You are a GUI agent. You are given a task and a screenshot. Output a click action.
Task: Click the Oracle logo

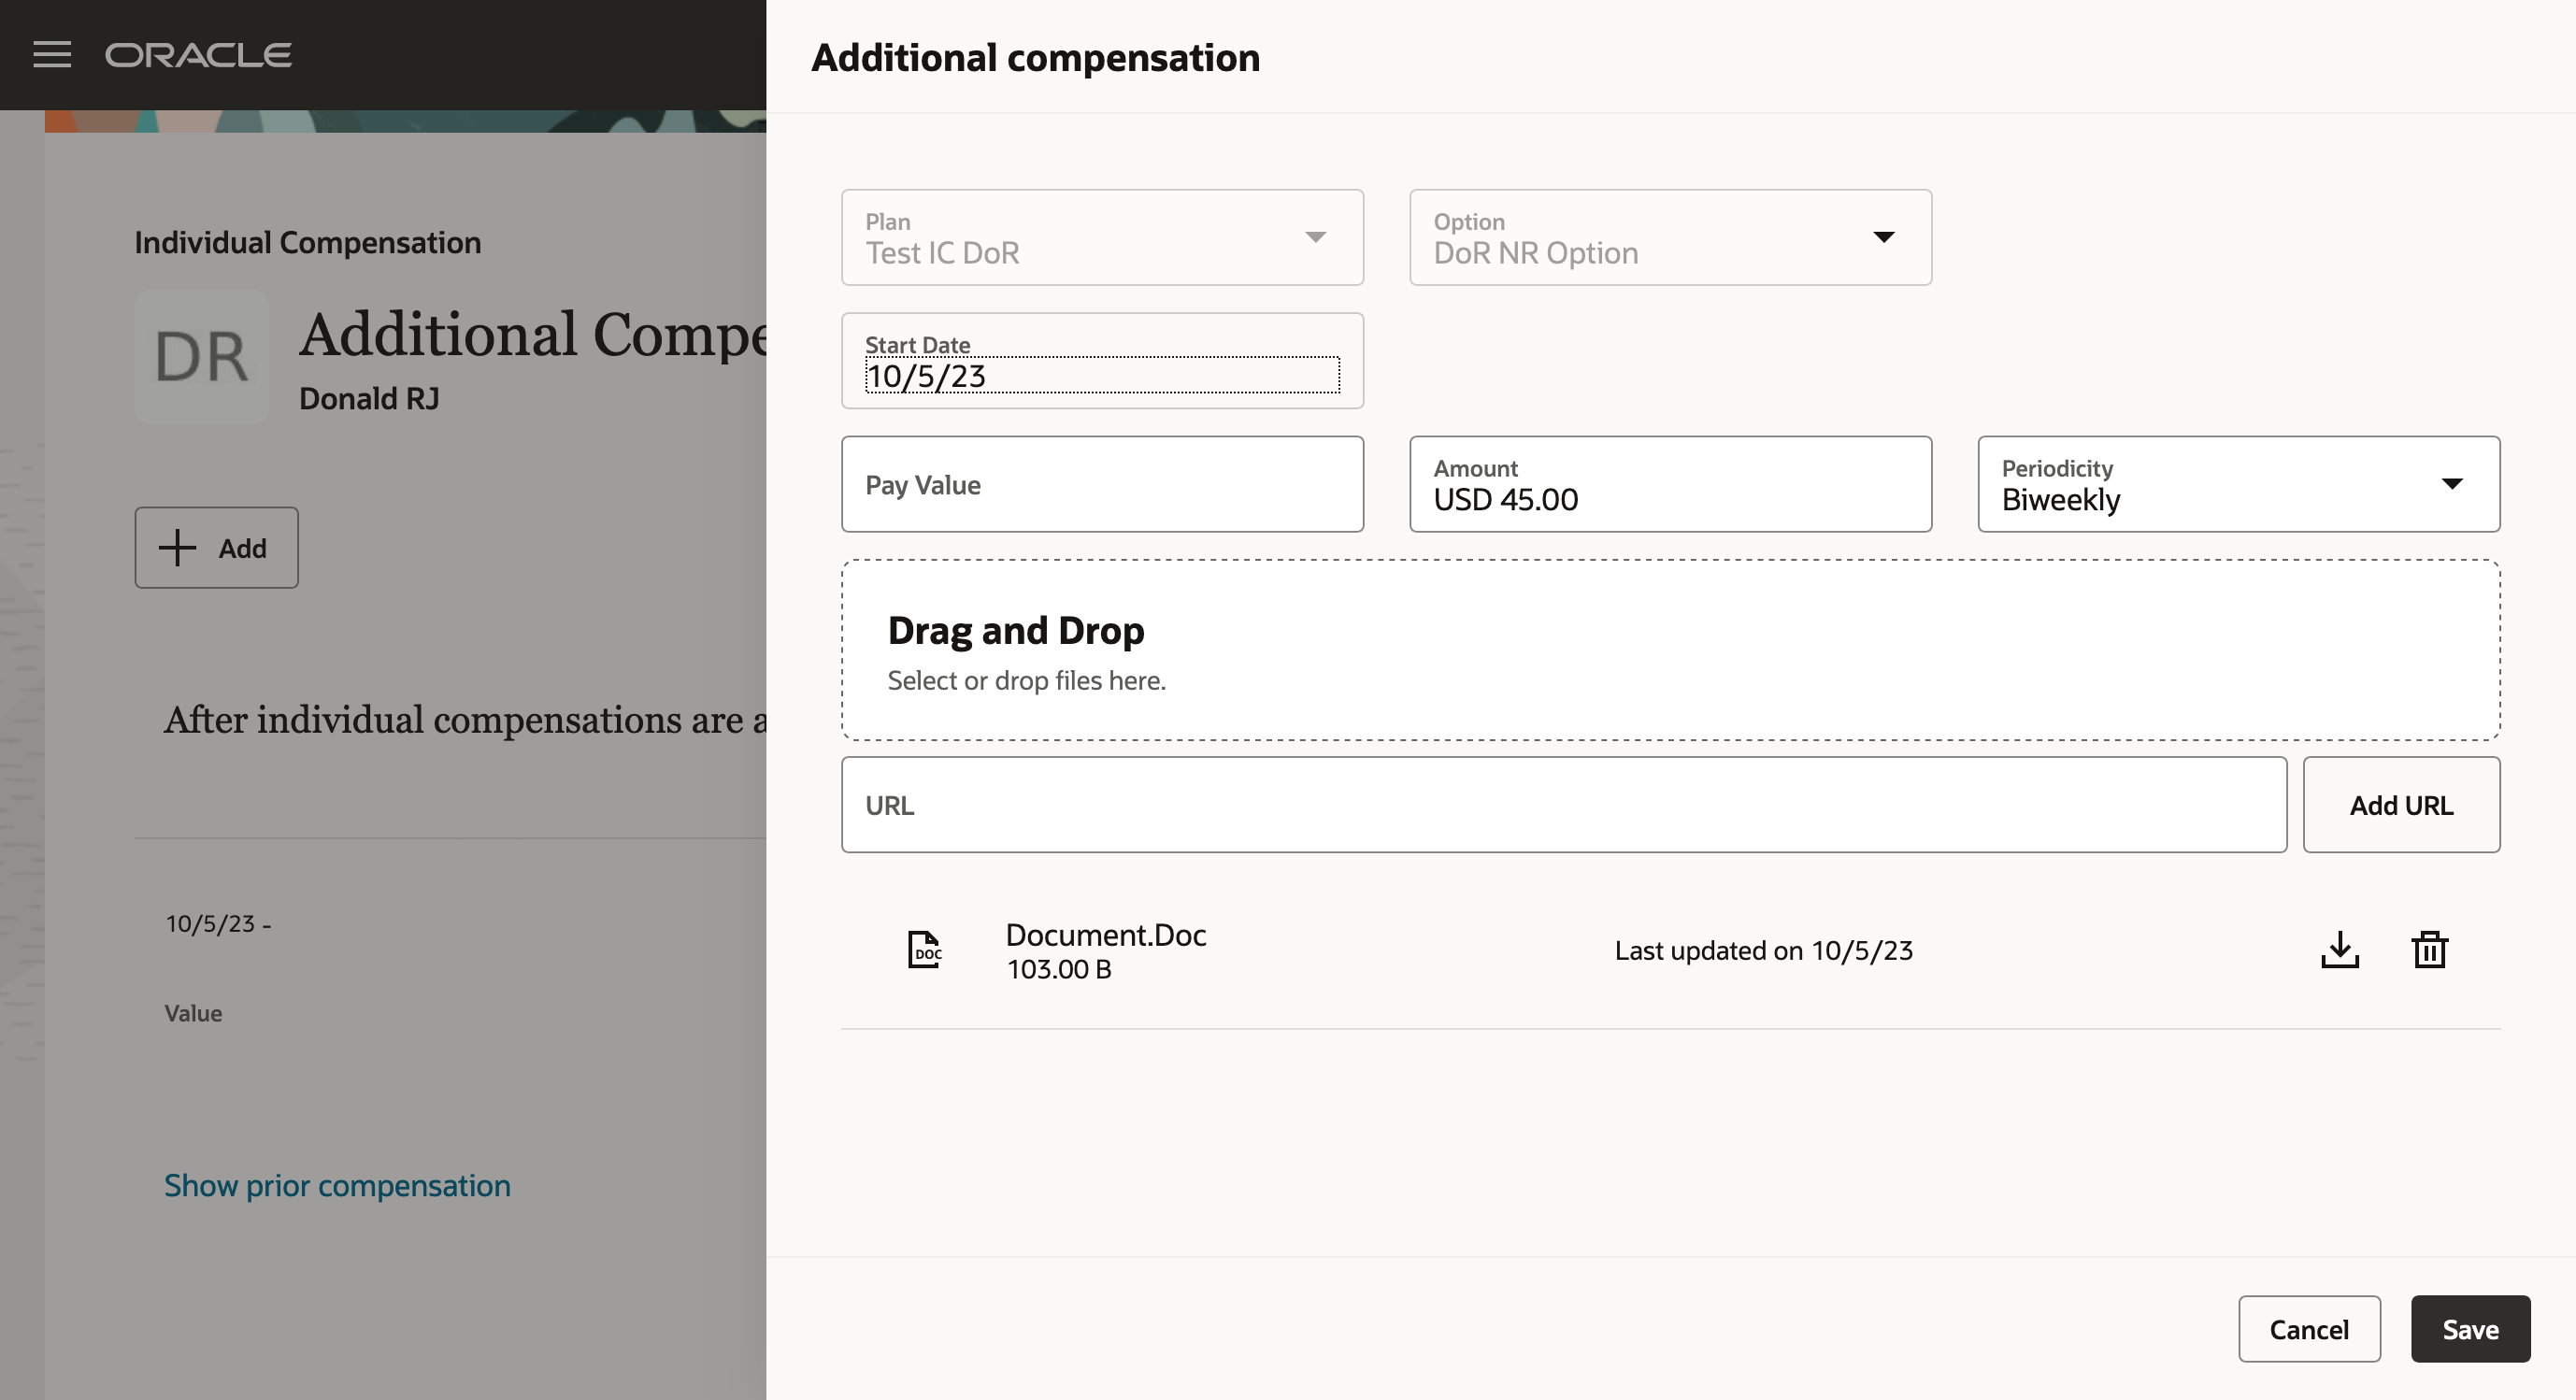point(198,55)
